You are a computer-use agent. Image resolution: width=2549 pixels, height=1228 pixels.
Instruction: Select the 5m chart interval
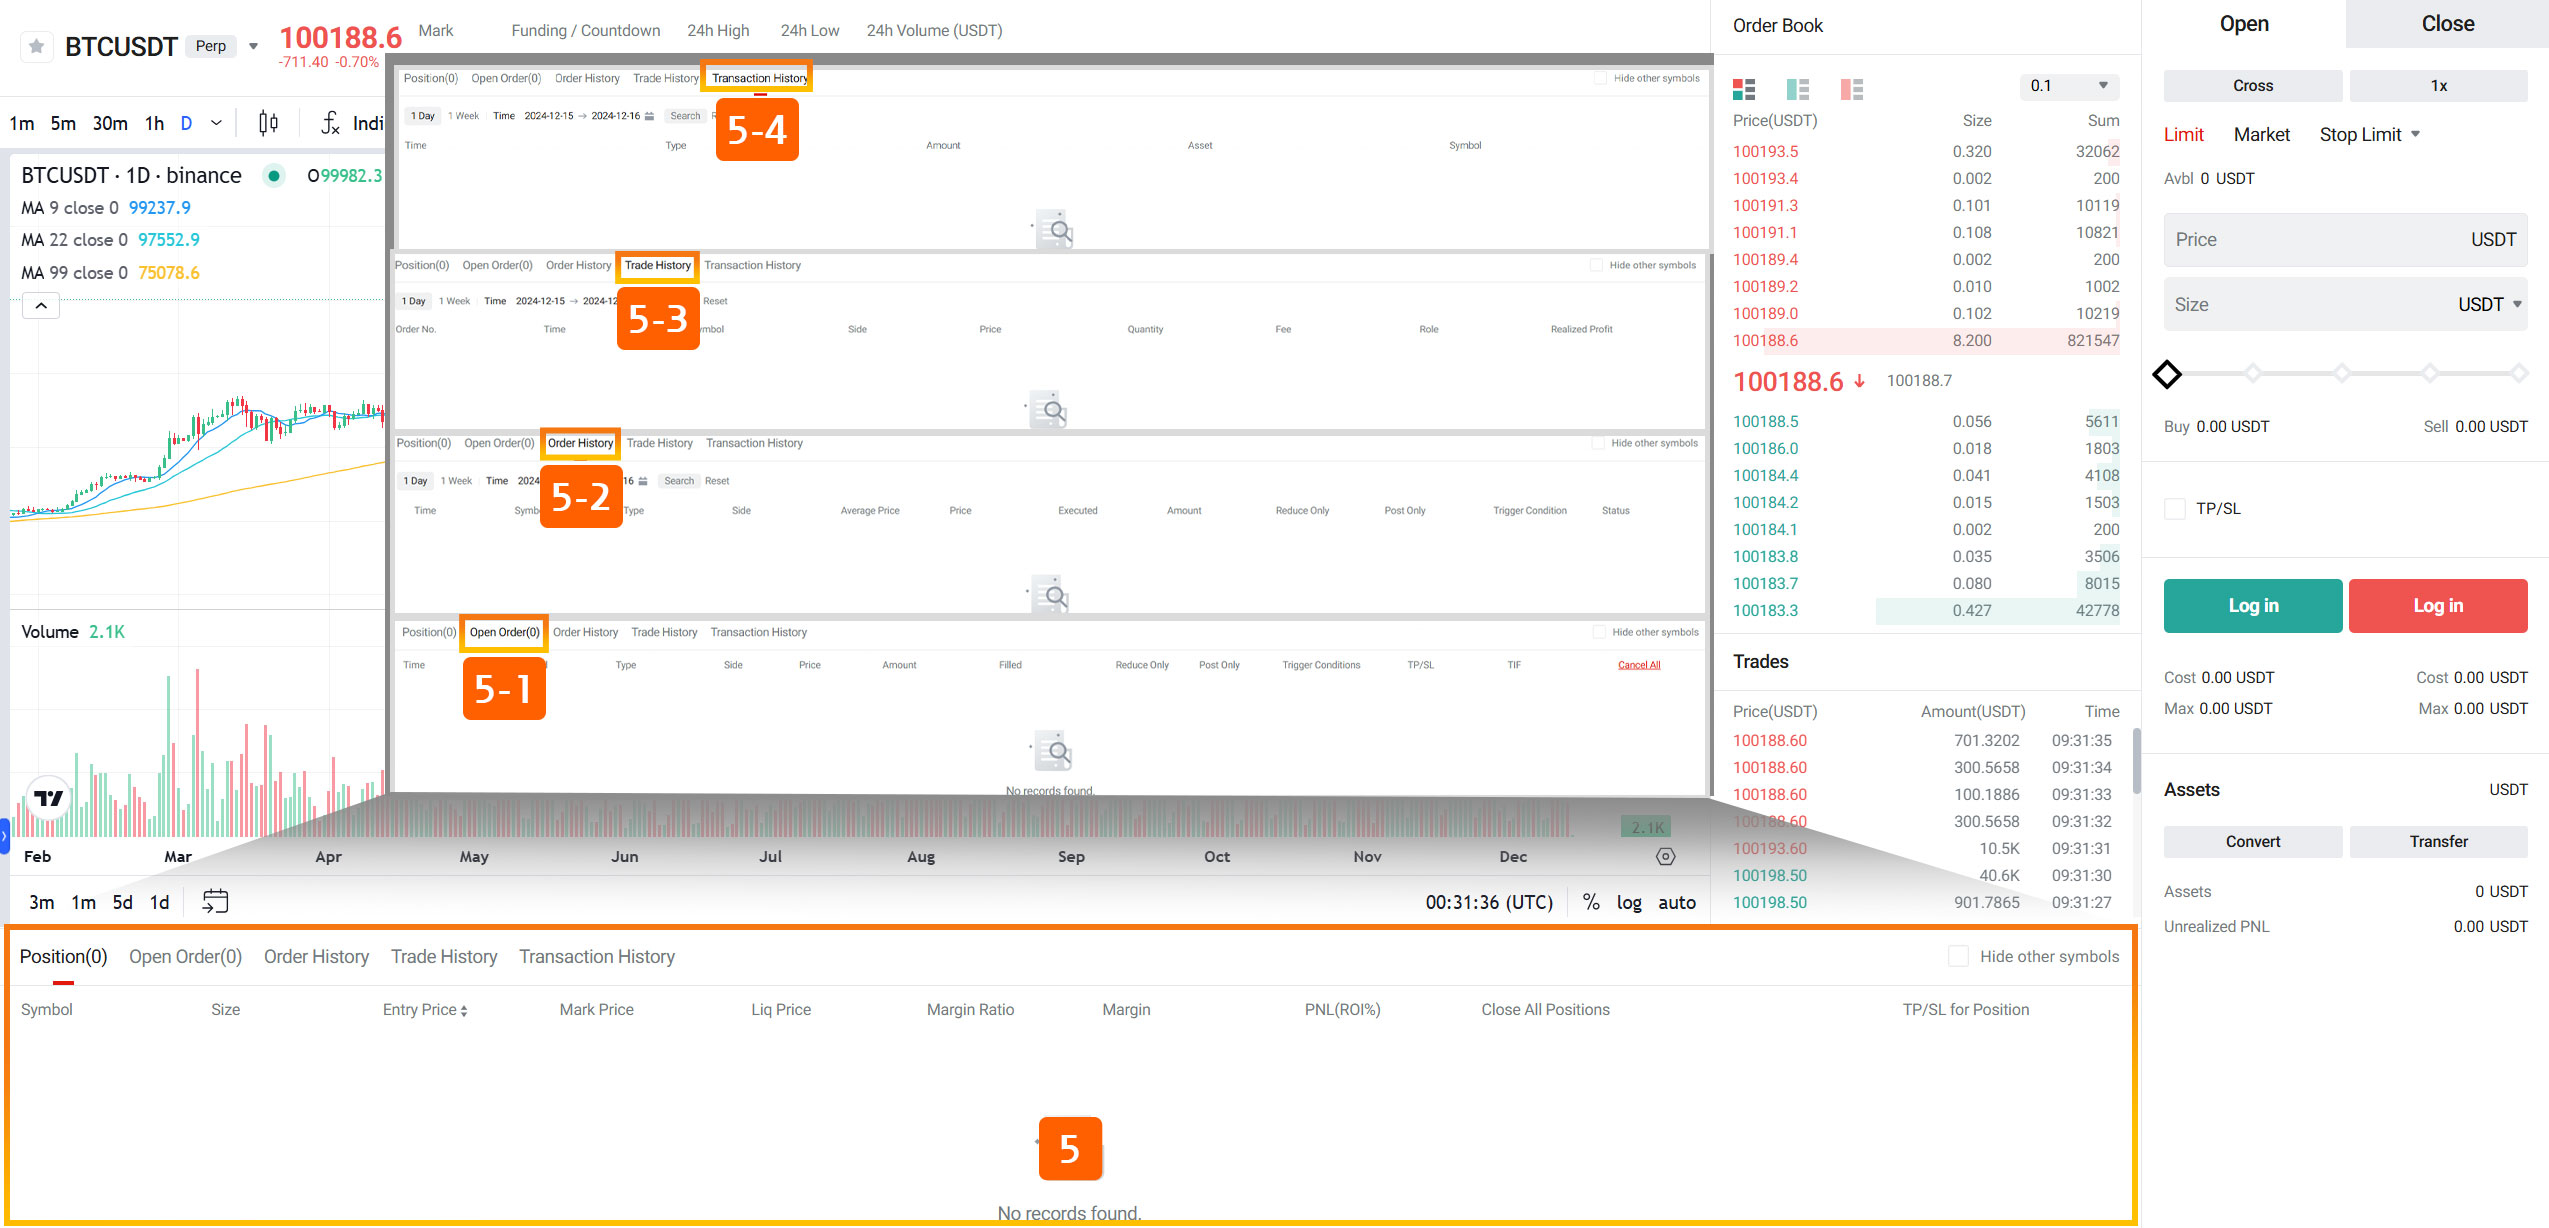pyautogui.click(x=63, y=123)
